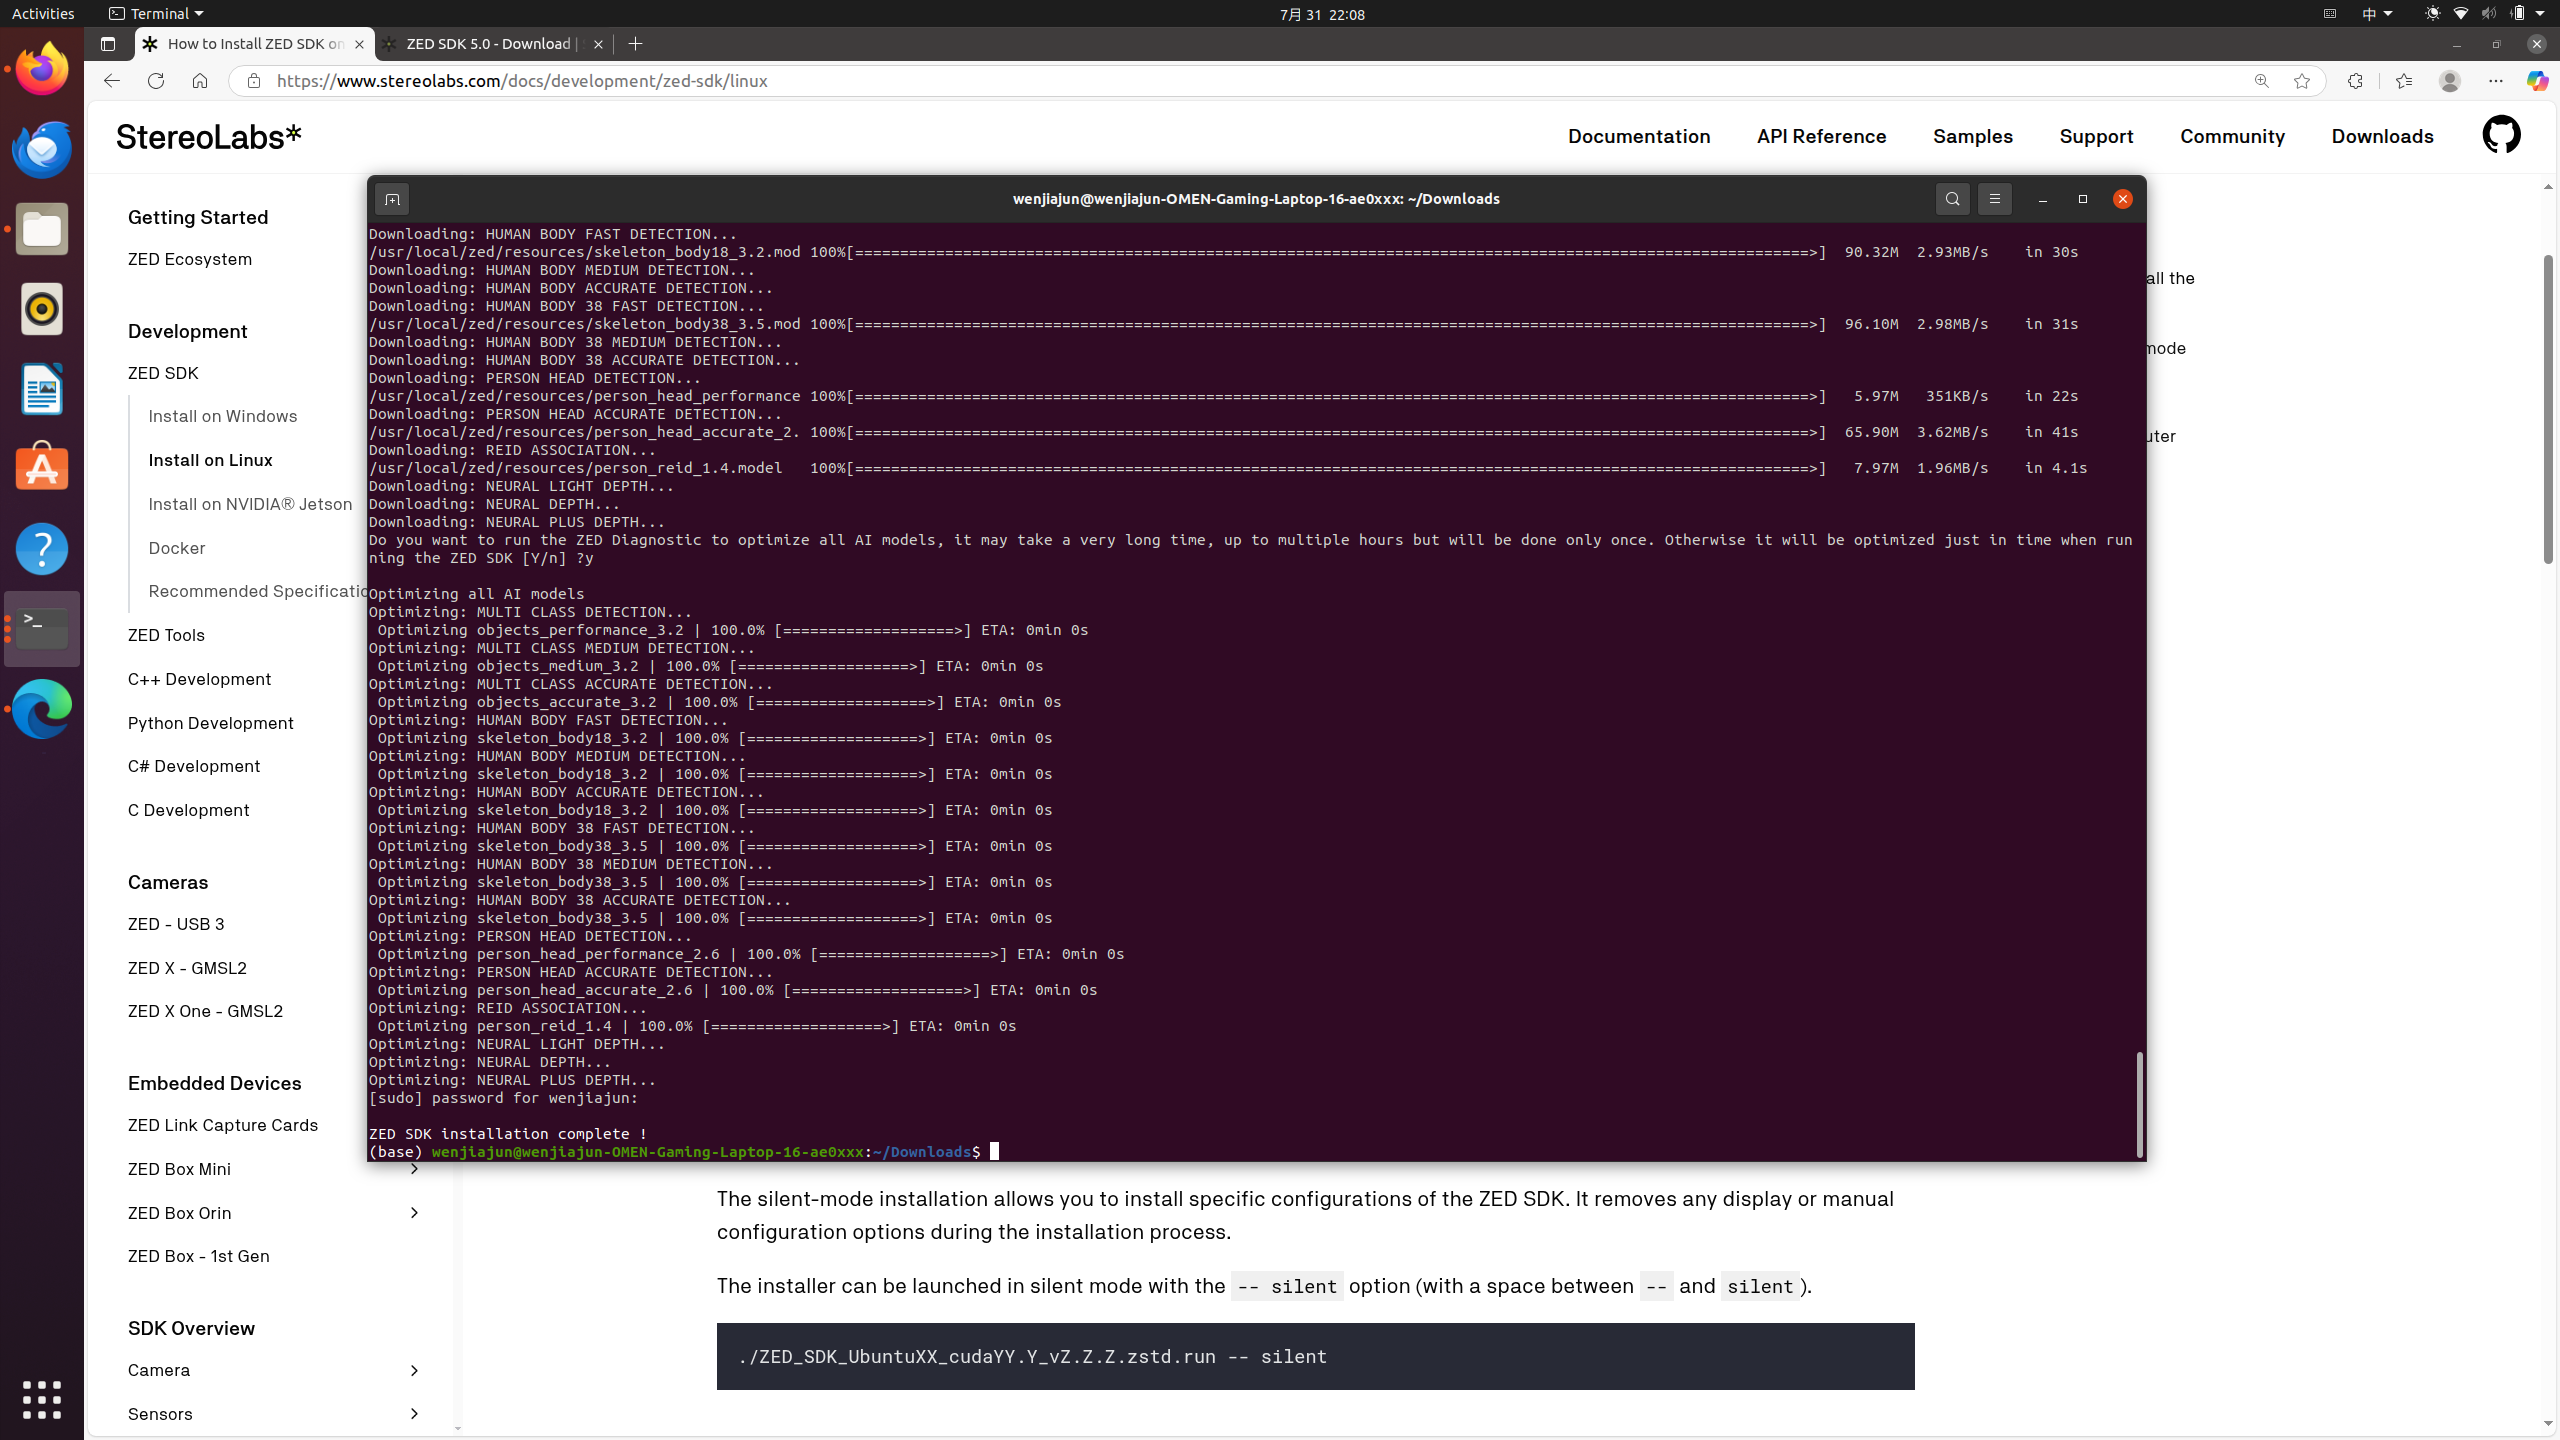
Task: Open Edge settings and more menu
Action: [x=2496, y=81]
